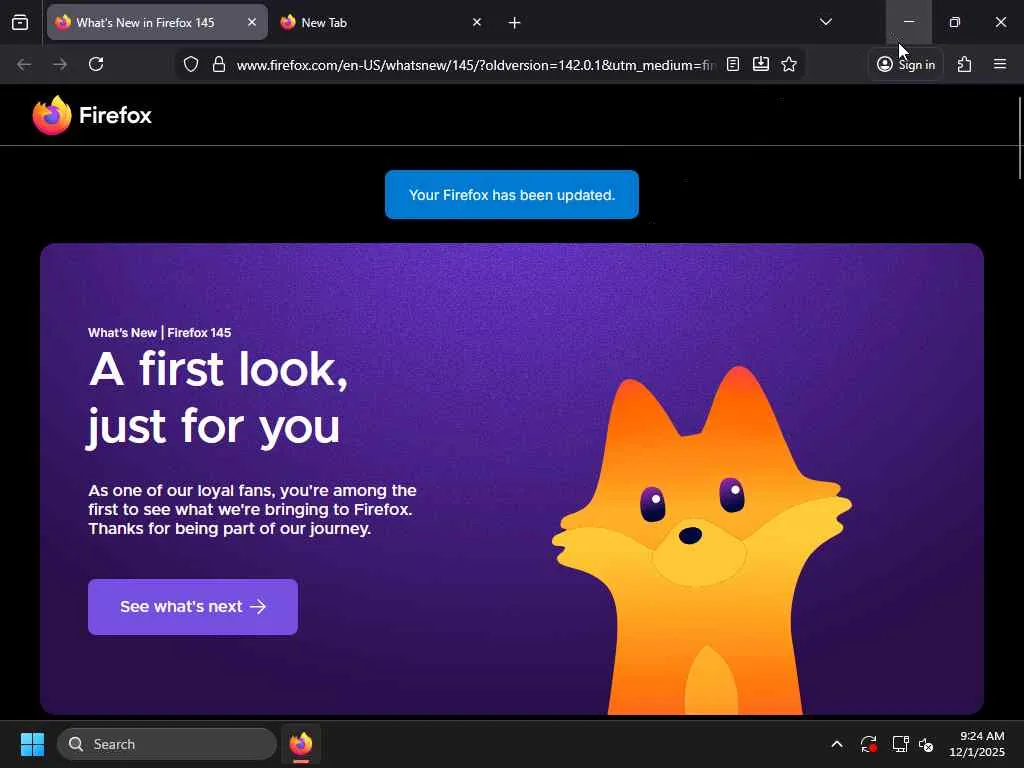This screenshot has height=768, width=1024.
Task: Switch to the New Tab tab
Action: click(x=382, y=22)
